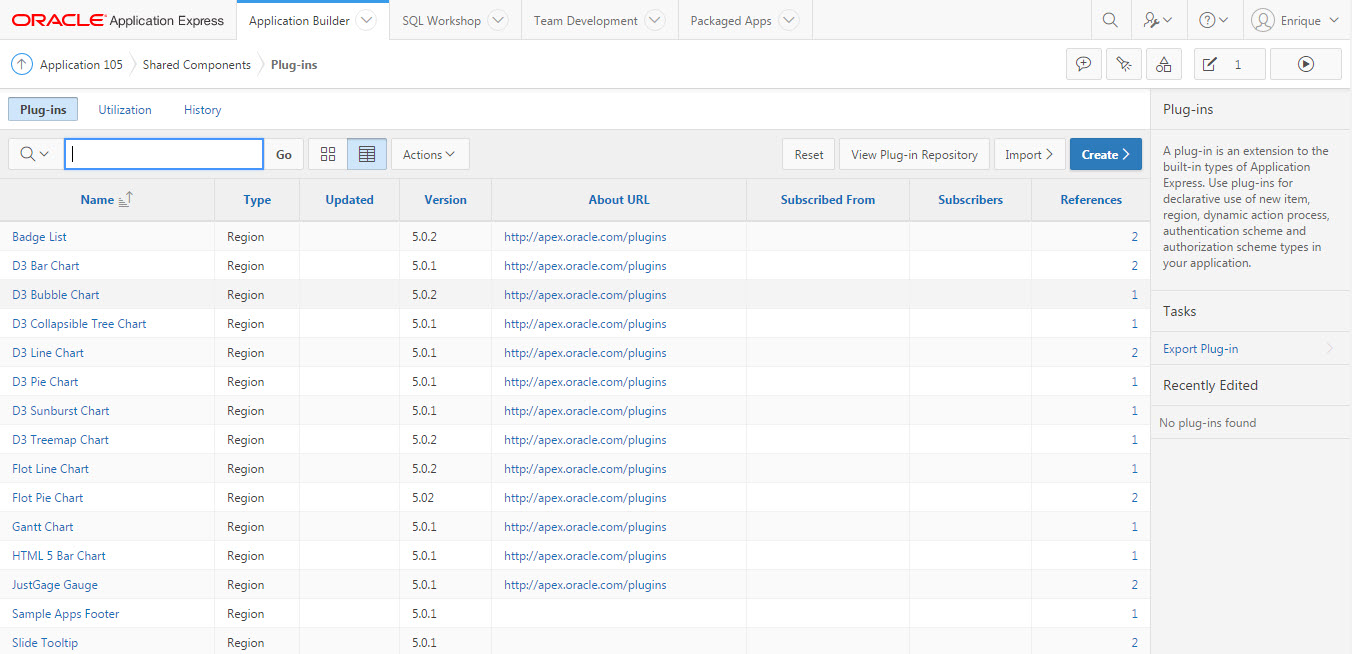Switch to the Utilization tab
The image size is (1352, 654).
(x=124, y=109)
